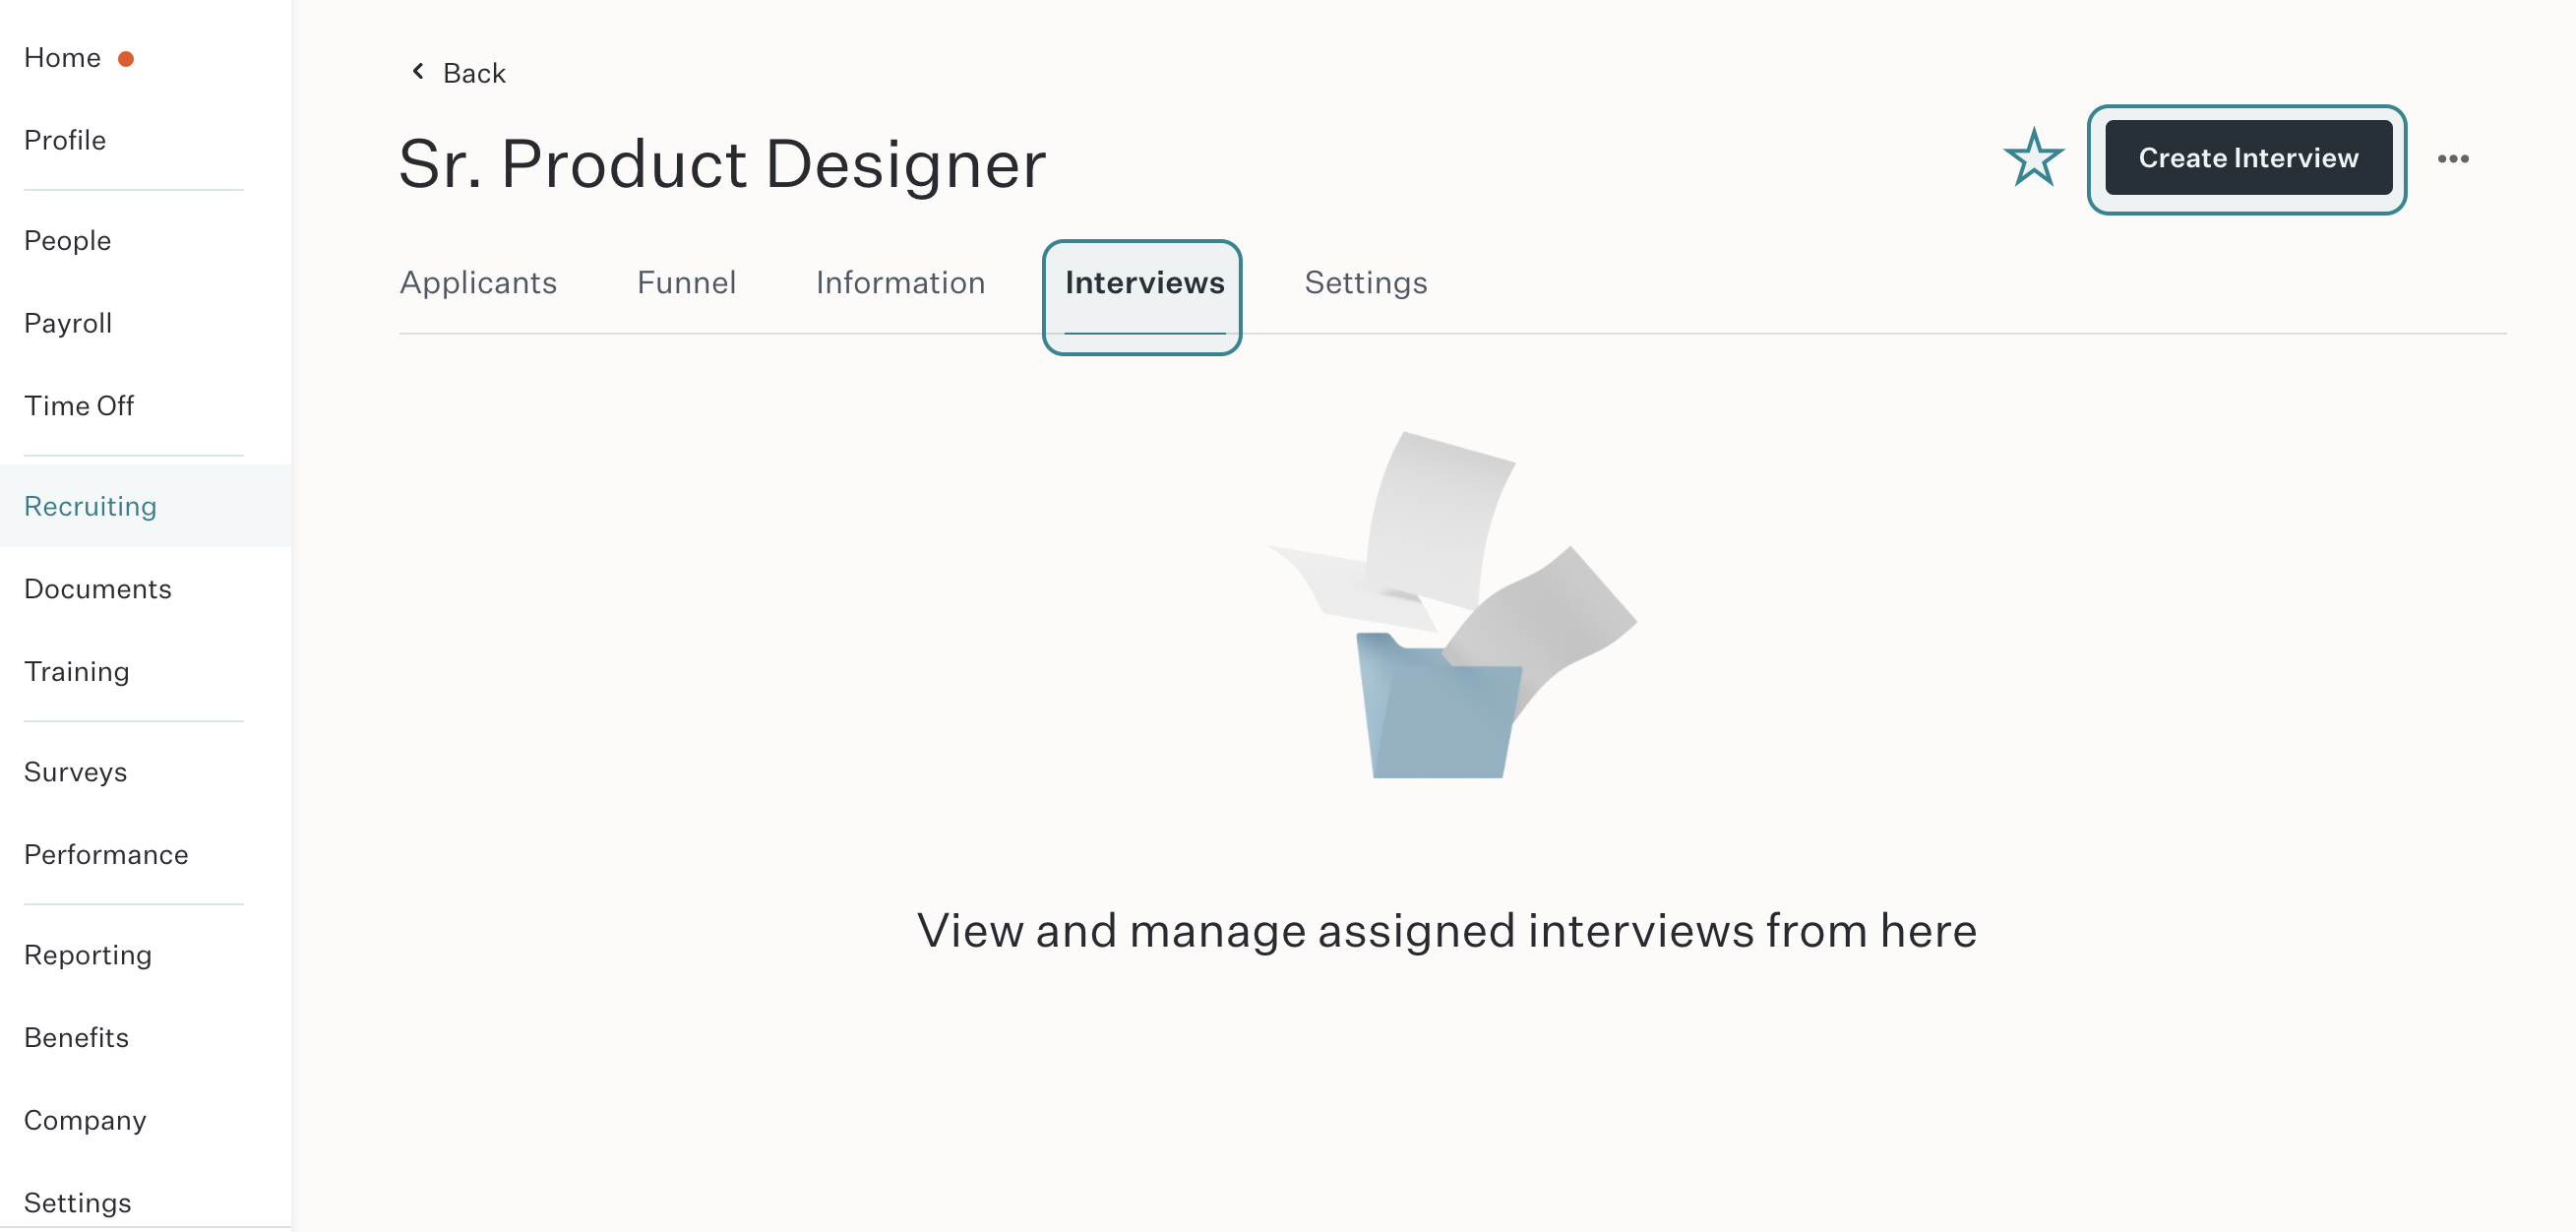Go to Payroll in the sidebar
The height and width of the screenshot is (1232, 2576).
(x=68, y=323)
